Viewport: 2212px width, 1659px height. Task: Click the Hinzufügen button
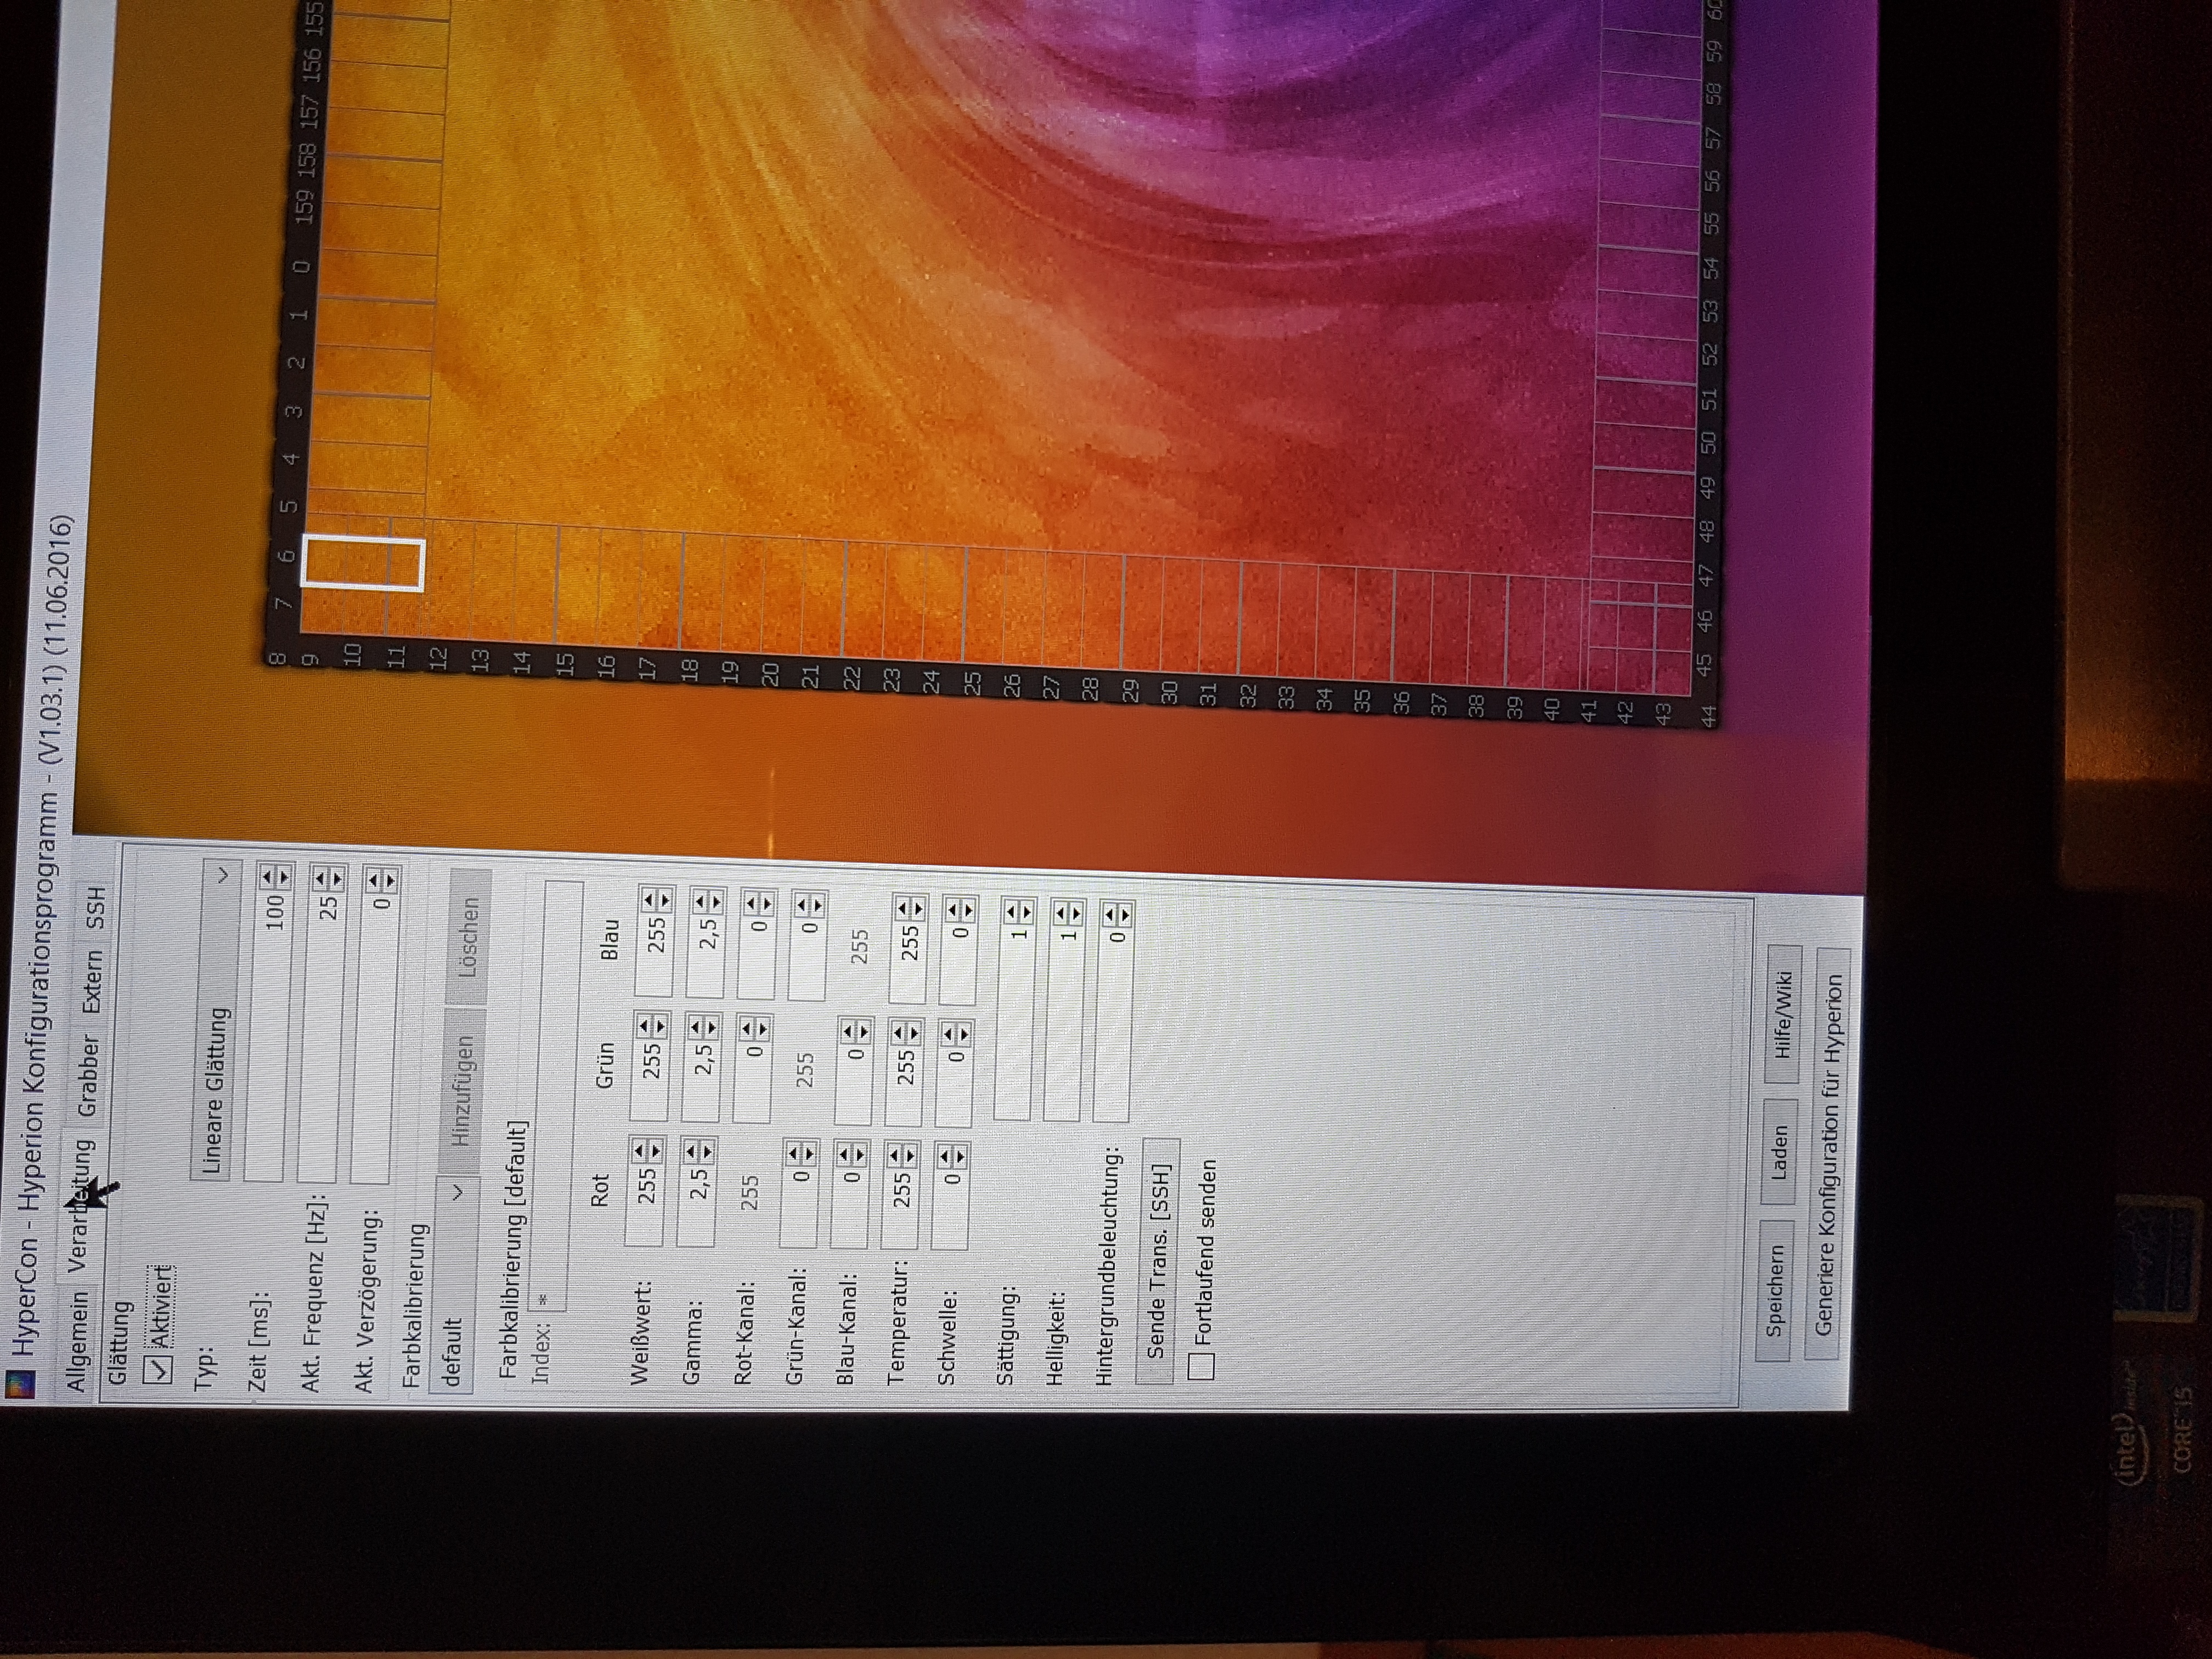463,1092
